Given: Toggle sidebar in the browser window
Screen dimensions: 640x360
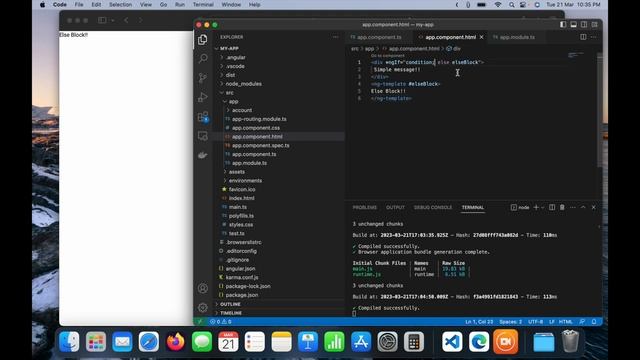Looking at the screenshot, I should tap(102, 20).
